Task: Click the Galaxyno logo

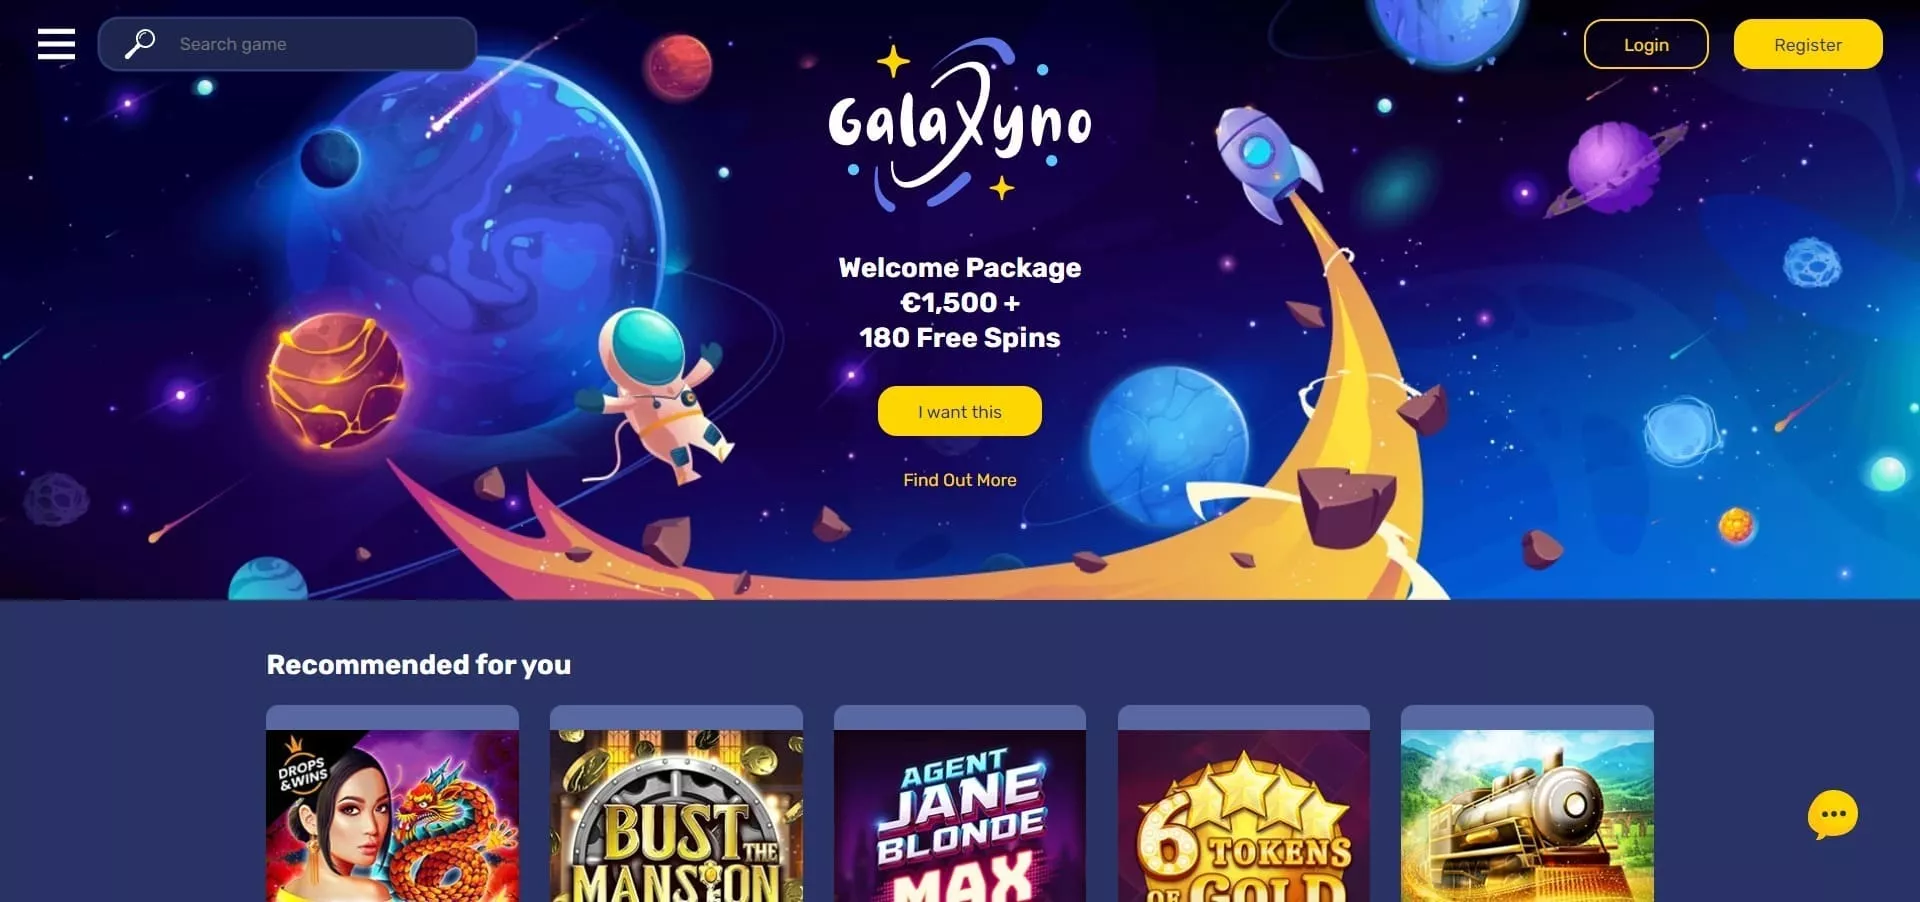Action: [x=959, y=124]
